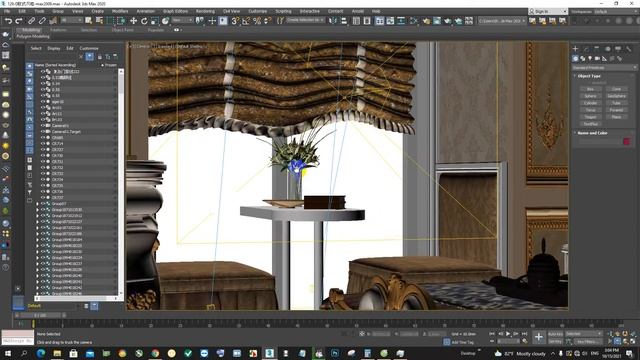Open the Graph Editors menu

tap(176, 11)
